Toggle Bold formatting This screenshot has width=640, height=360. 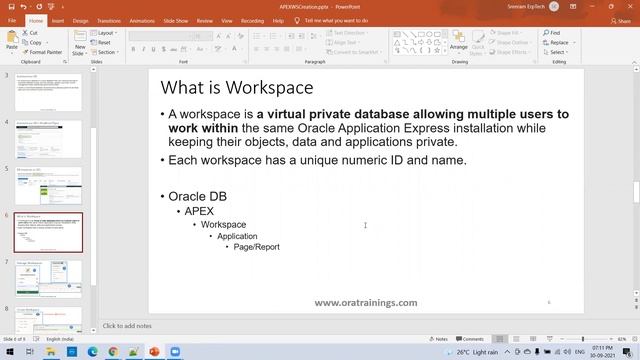133,49
